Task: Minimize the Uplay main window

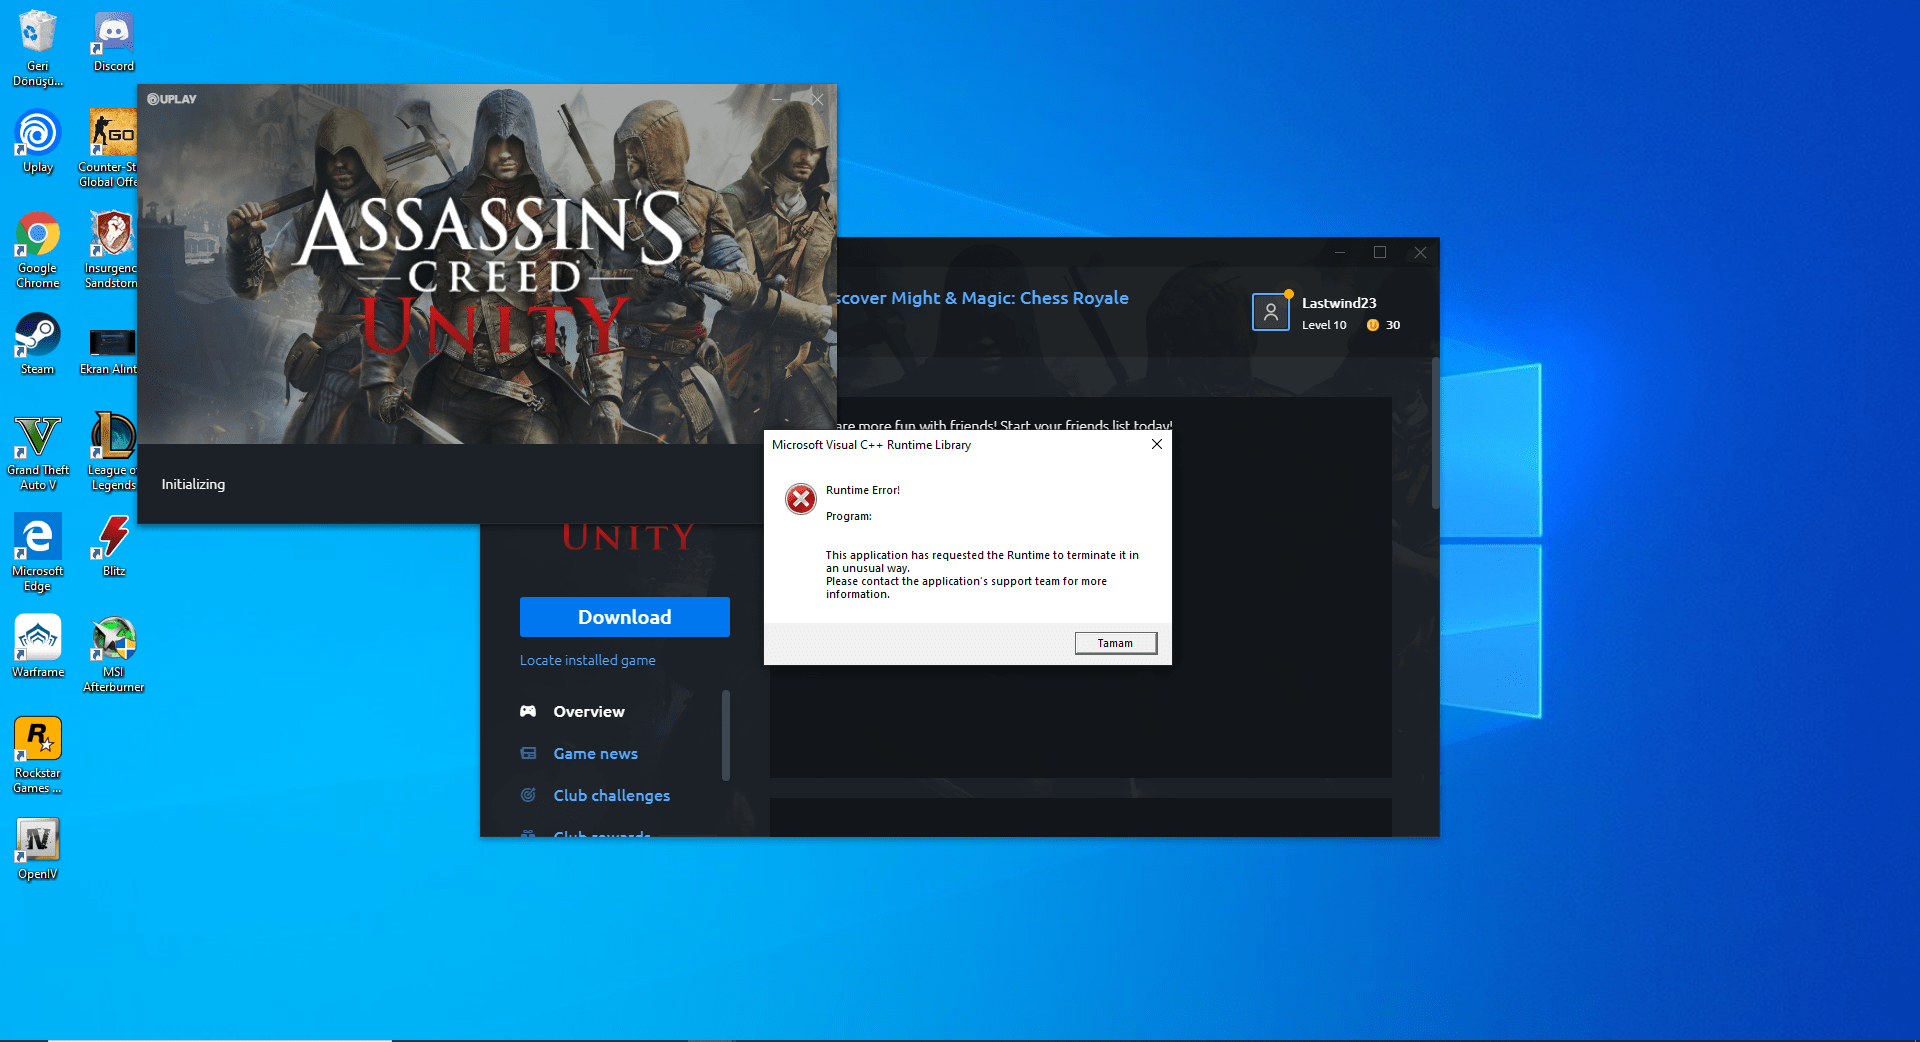Action: point(1340,252)
